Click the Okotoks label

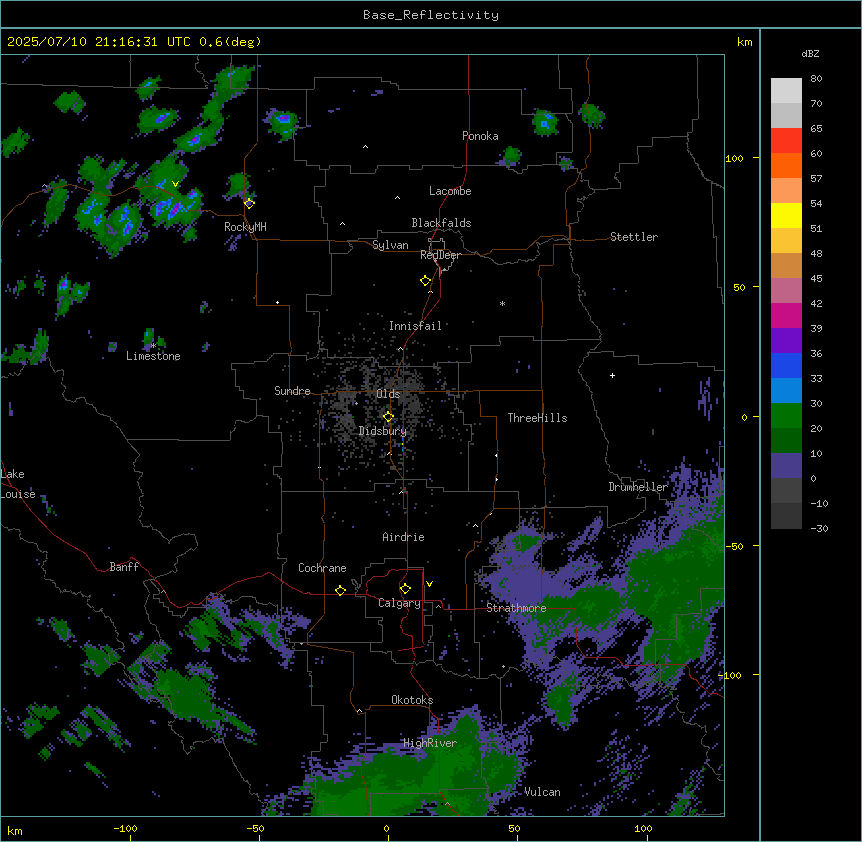[412, 700]
